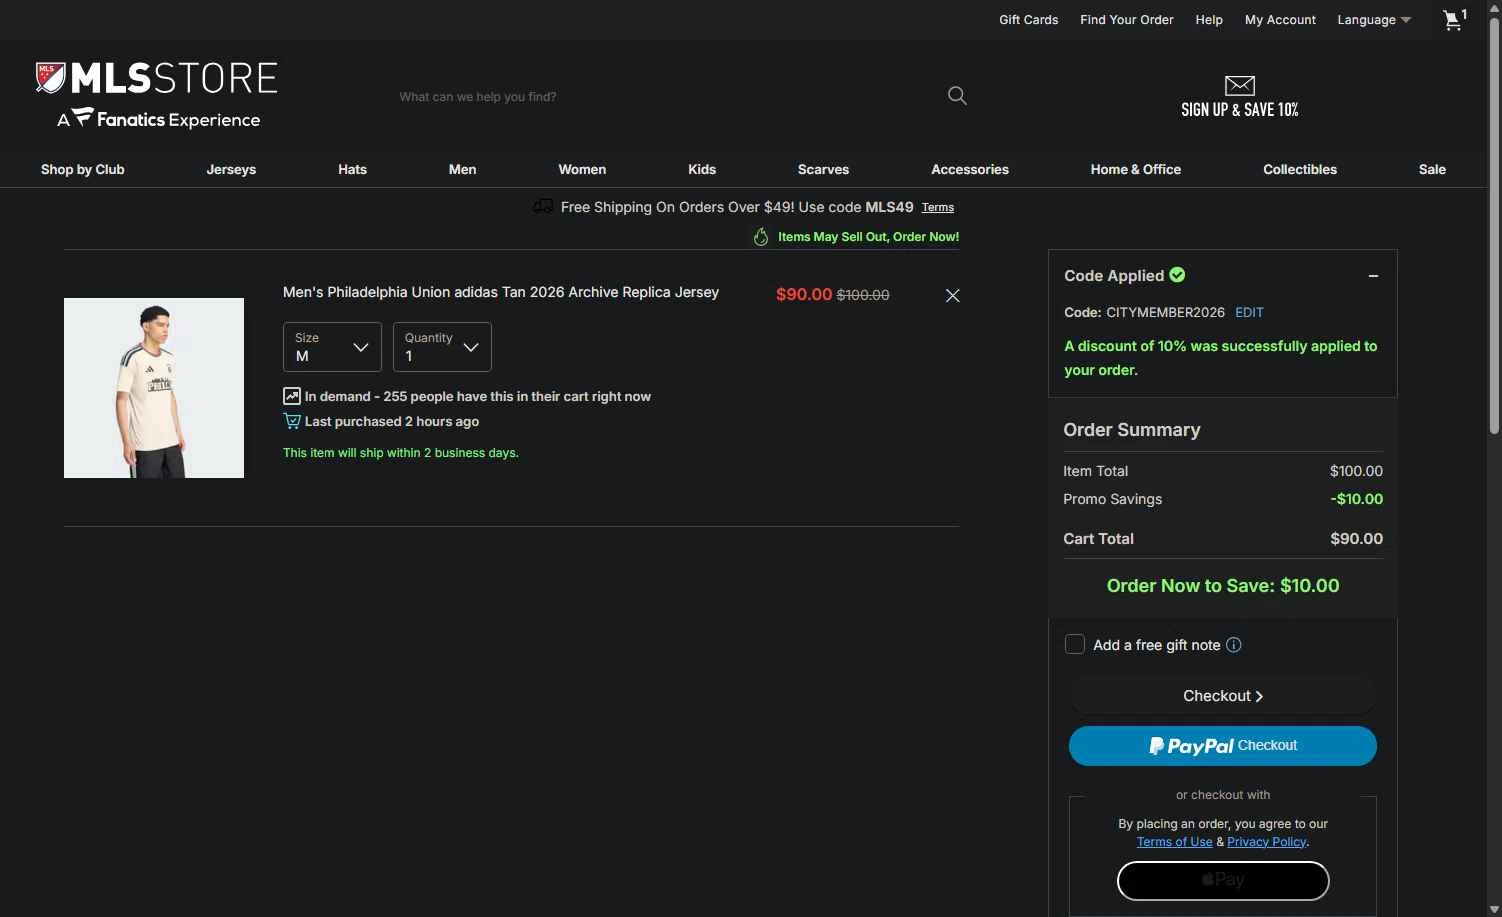The width and height of the screenshot is (1502, 917).
Task: Go to My Account
Action: pyautogui.click(x=1280, y=20)
